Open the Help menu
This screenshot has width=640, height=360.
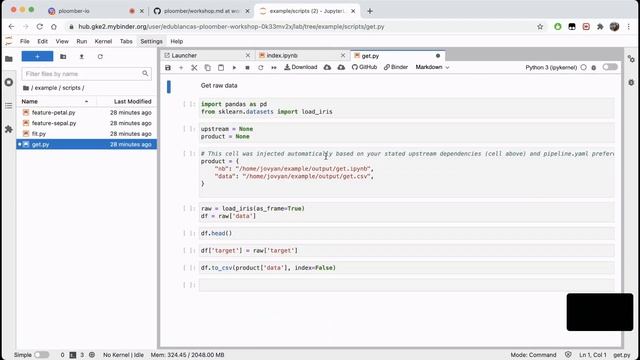pos(176,41)
